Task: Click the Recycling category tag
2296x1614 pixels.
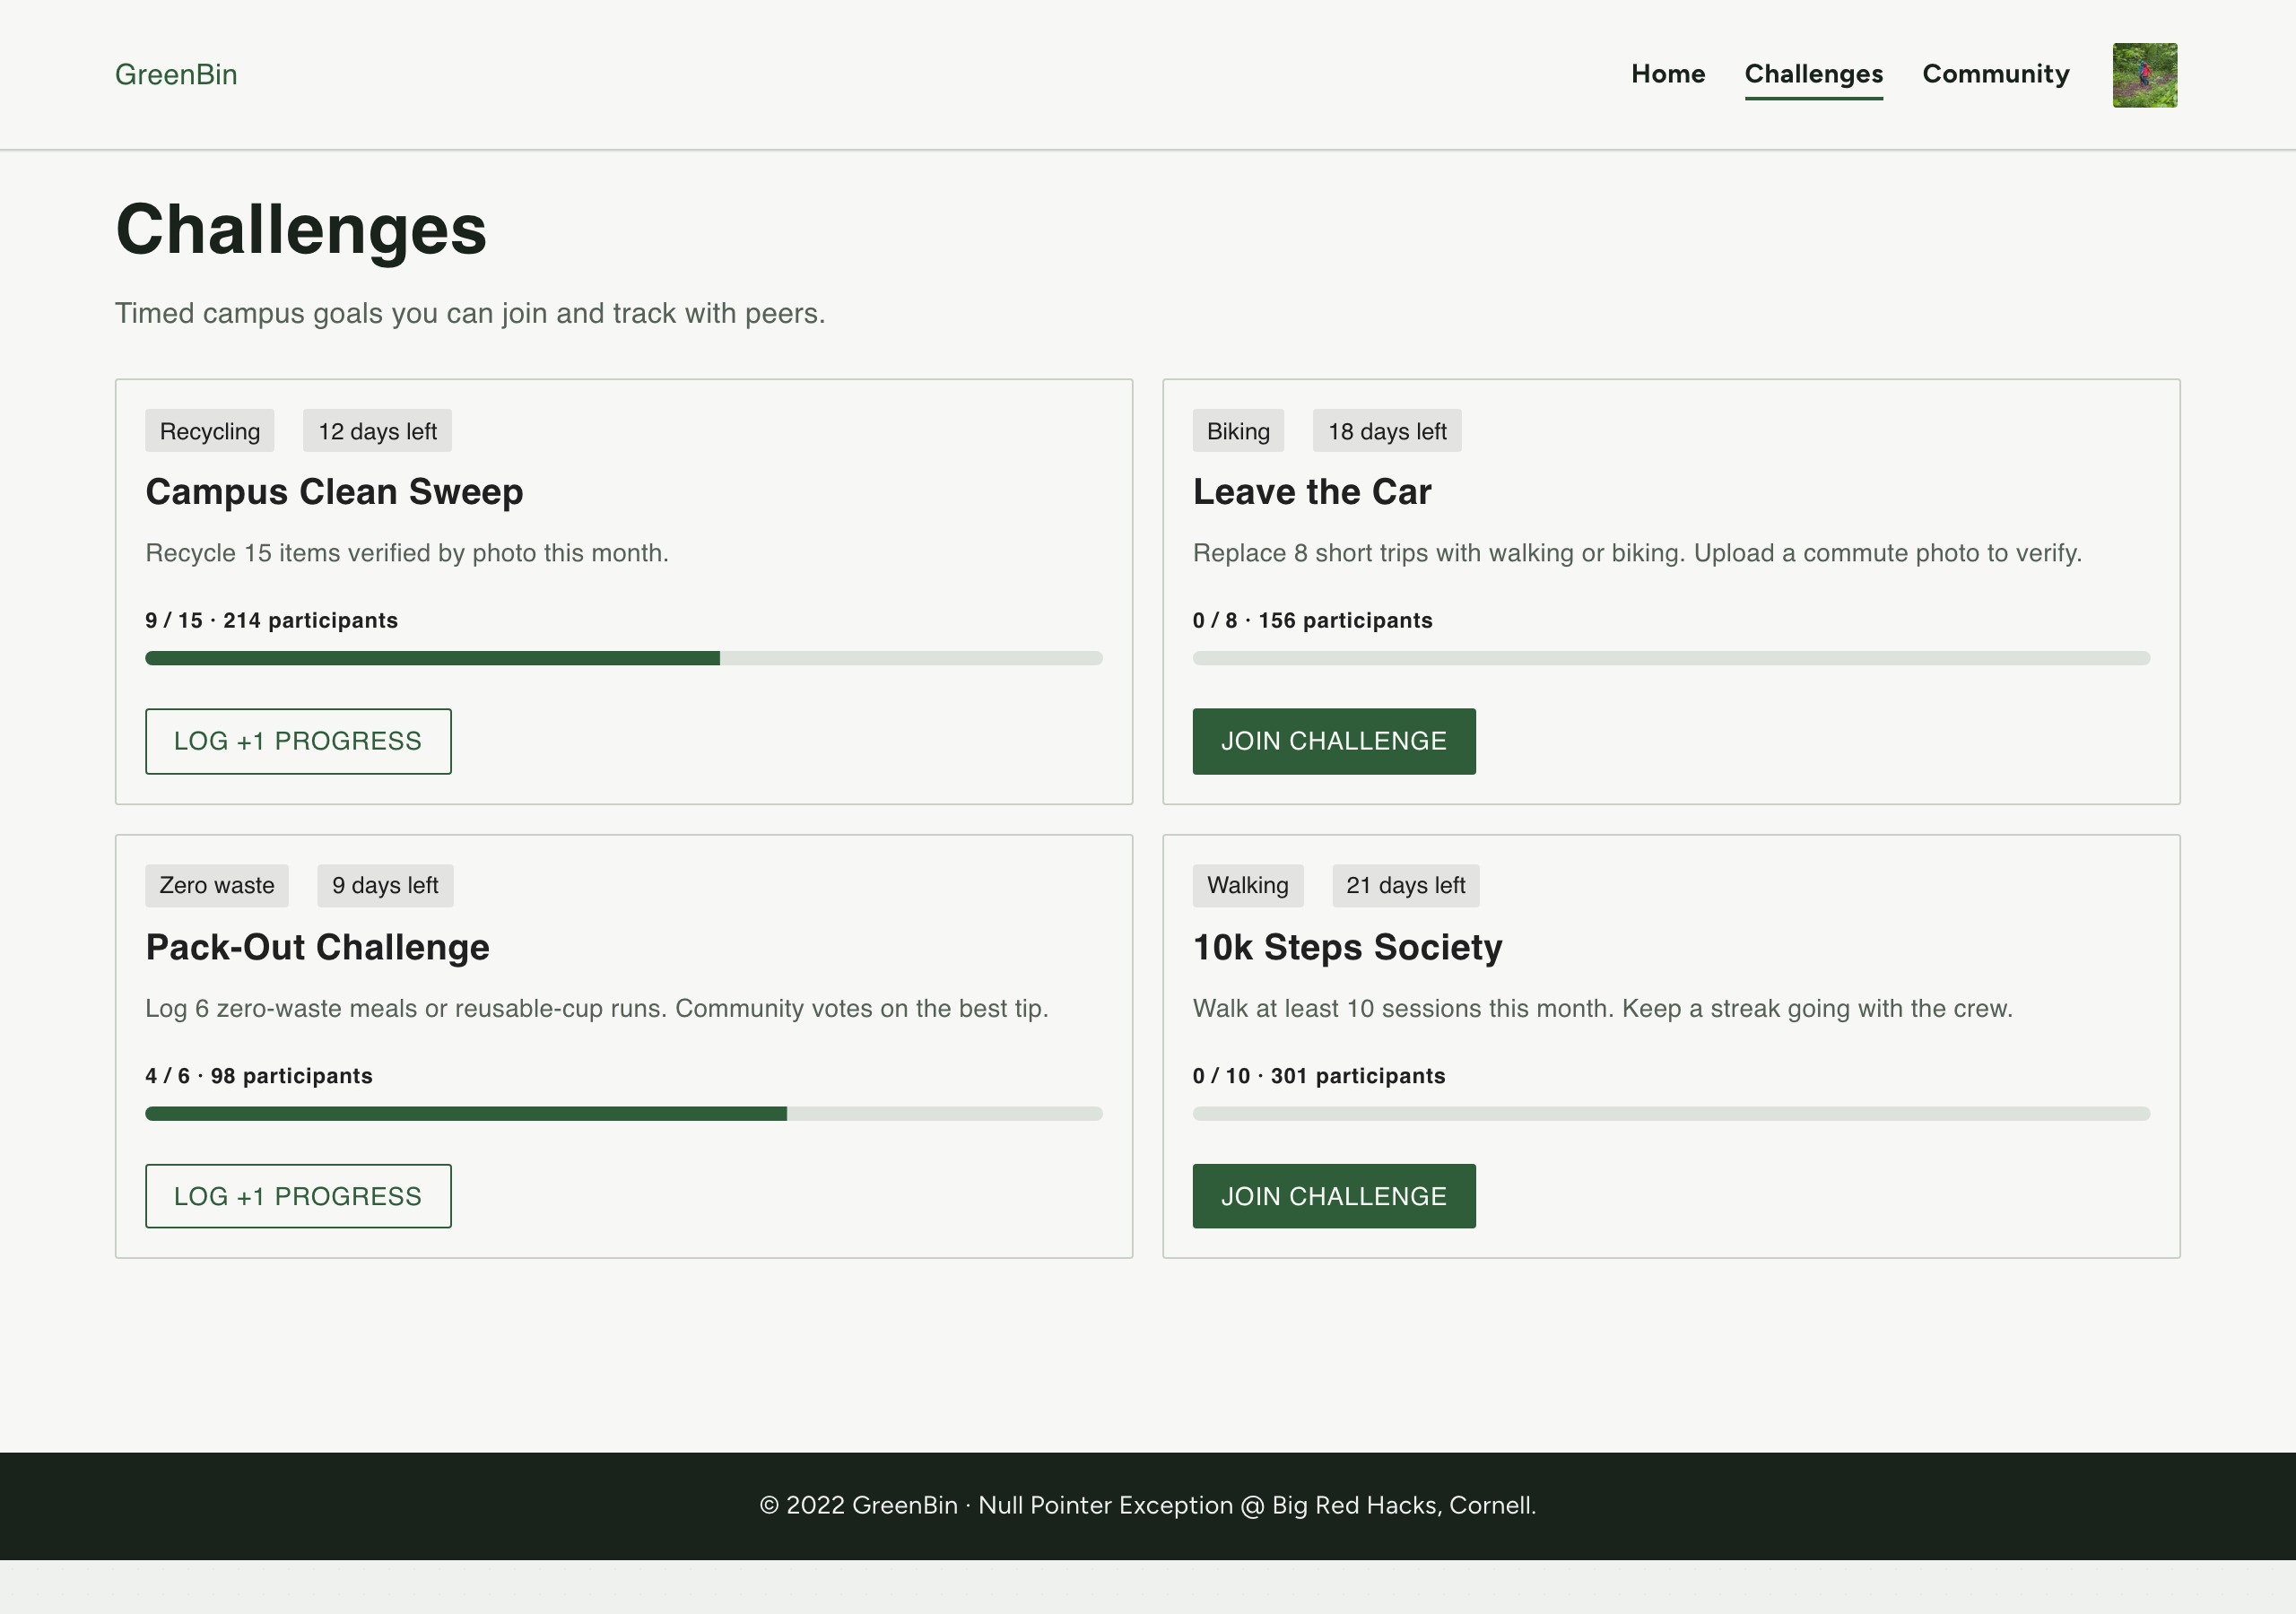Action: (209, 431)
